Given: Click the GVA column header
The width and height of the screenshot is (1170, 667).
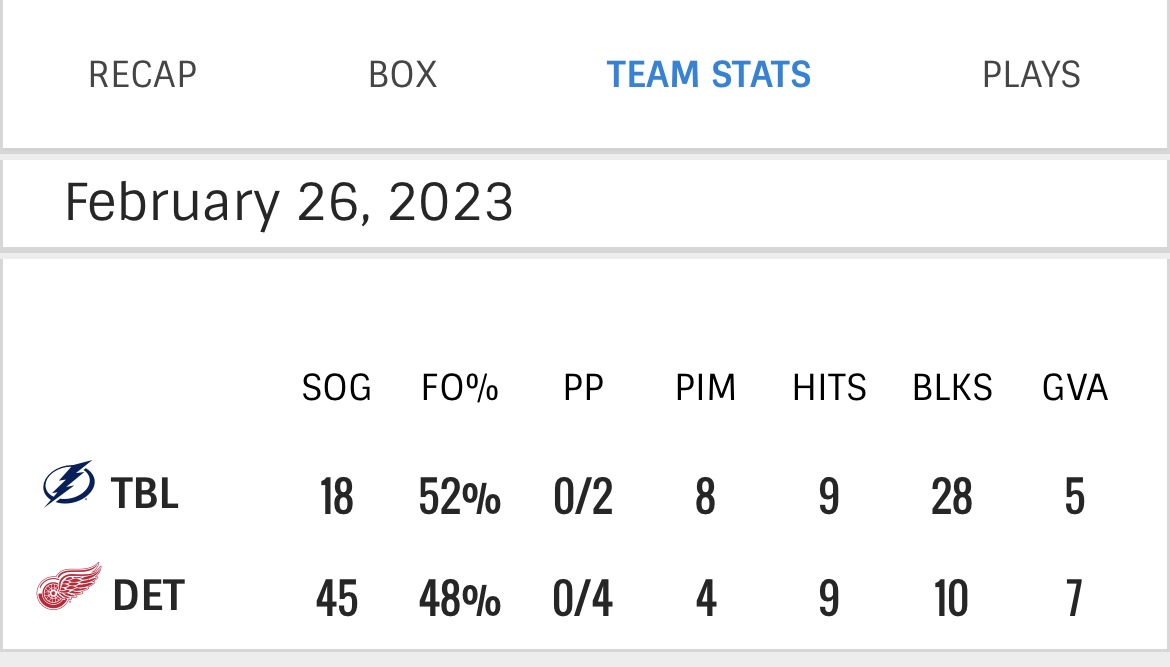Looking at the screenshot, I should 1074,388.
